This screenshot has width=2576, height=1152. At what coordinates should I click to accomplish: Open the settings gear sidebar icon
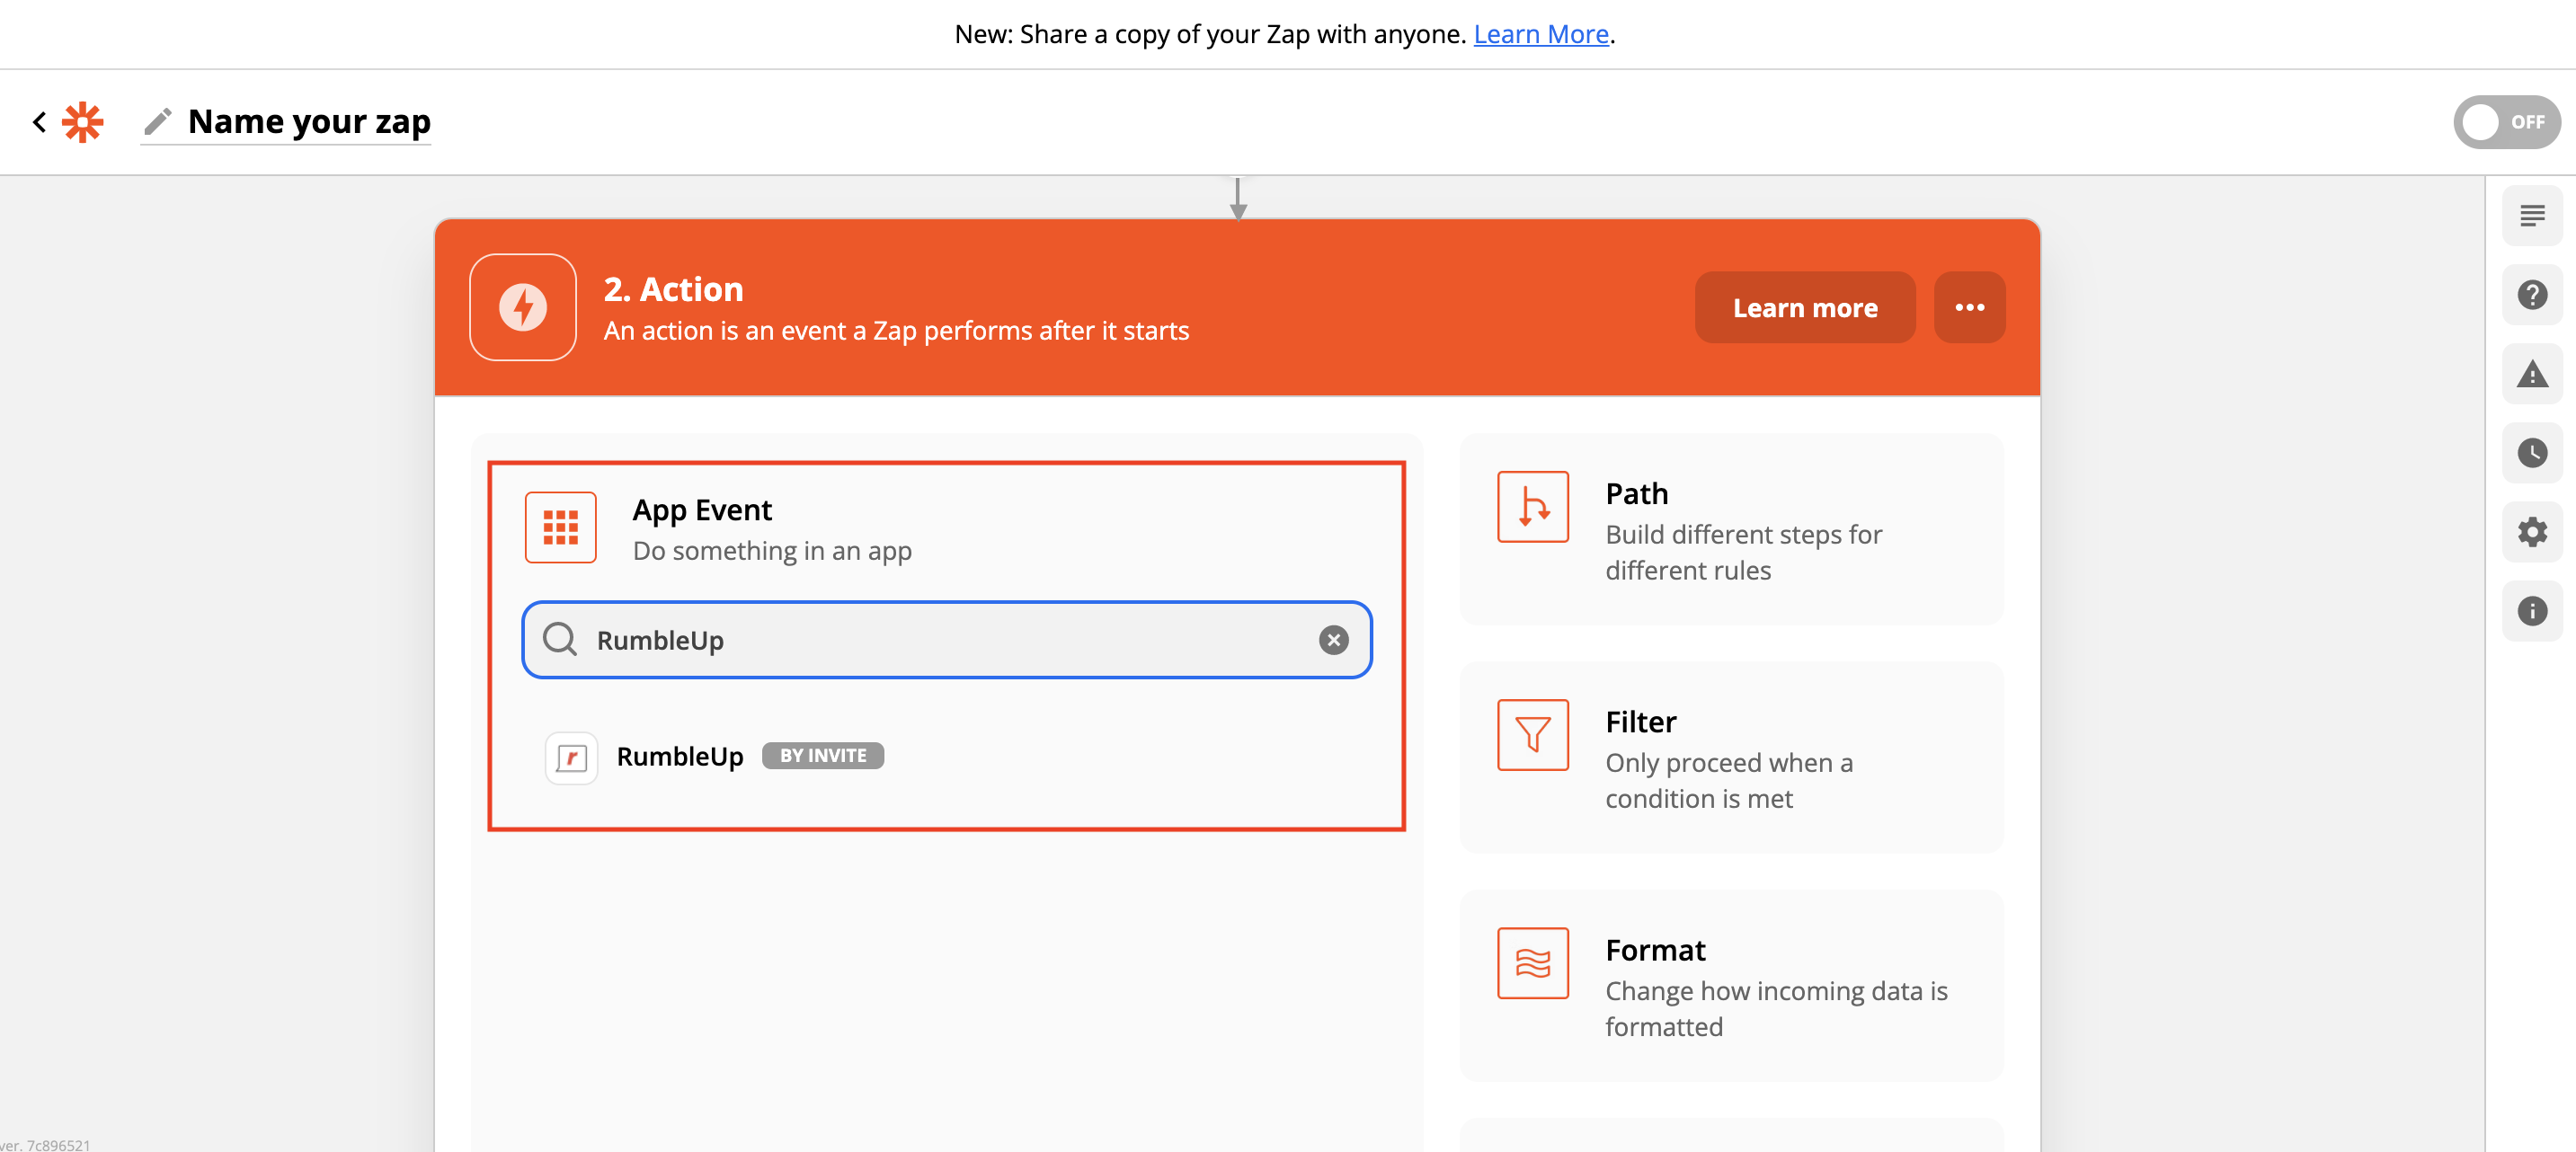coord(2531,532)
